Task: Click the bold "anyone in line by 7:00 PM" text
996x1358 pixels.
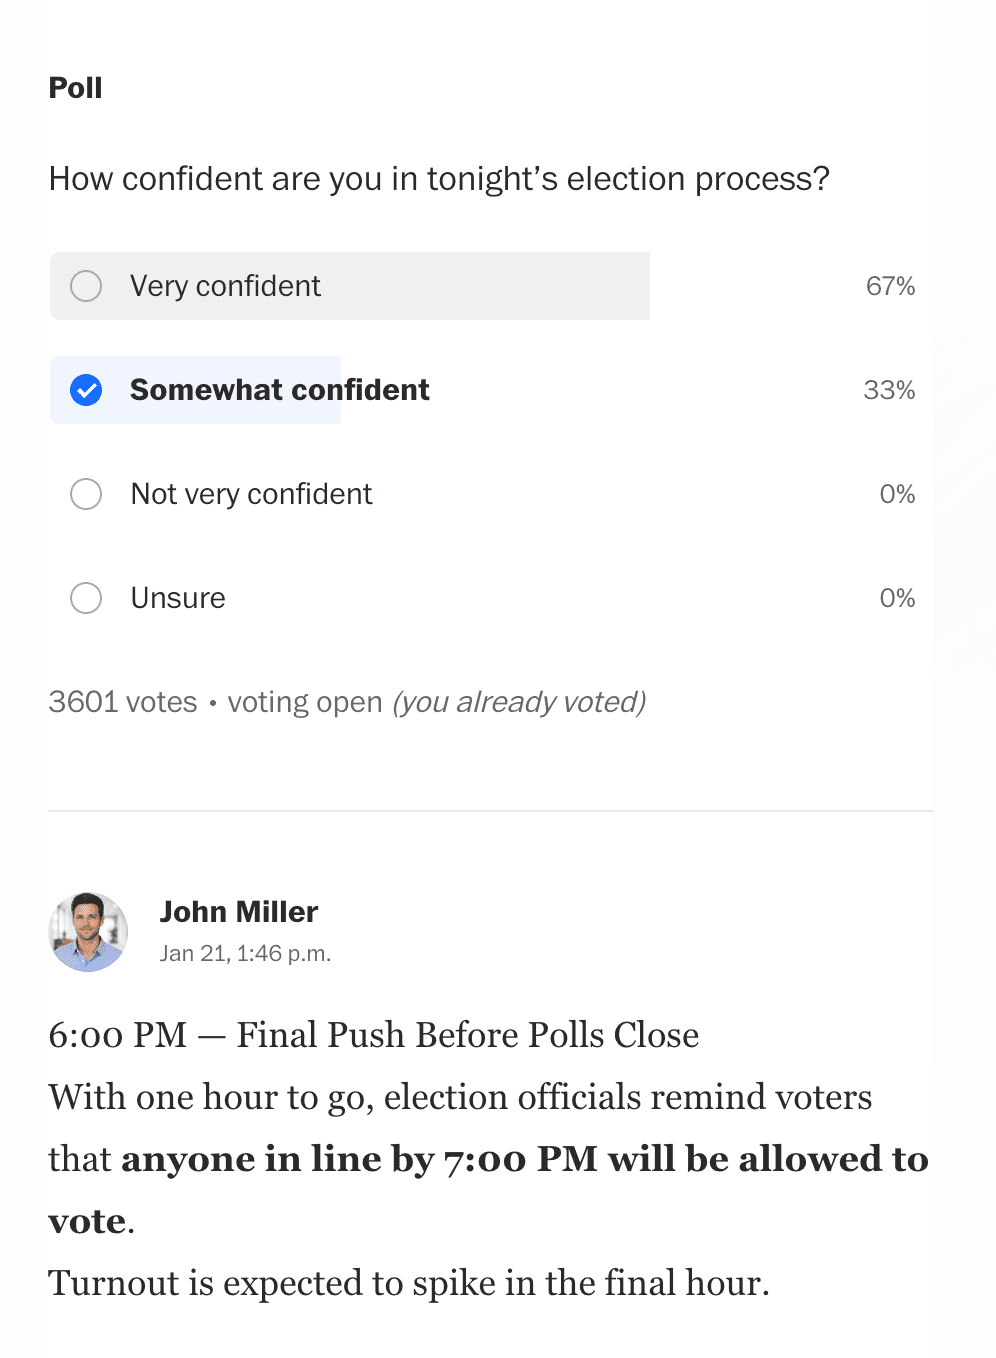Action: [x=325, y=1159]
